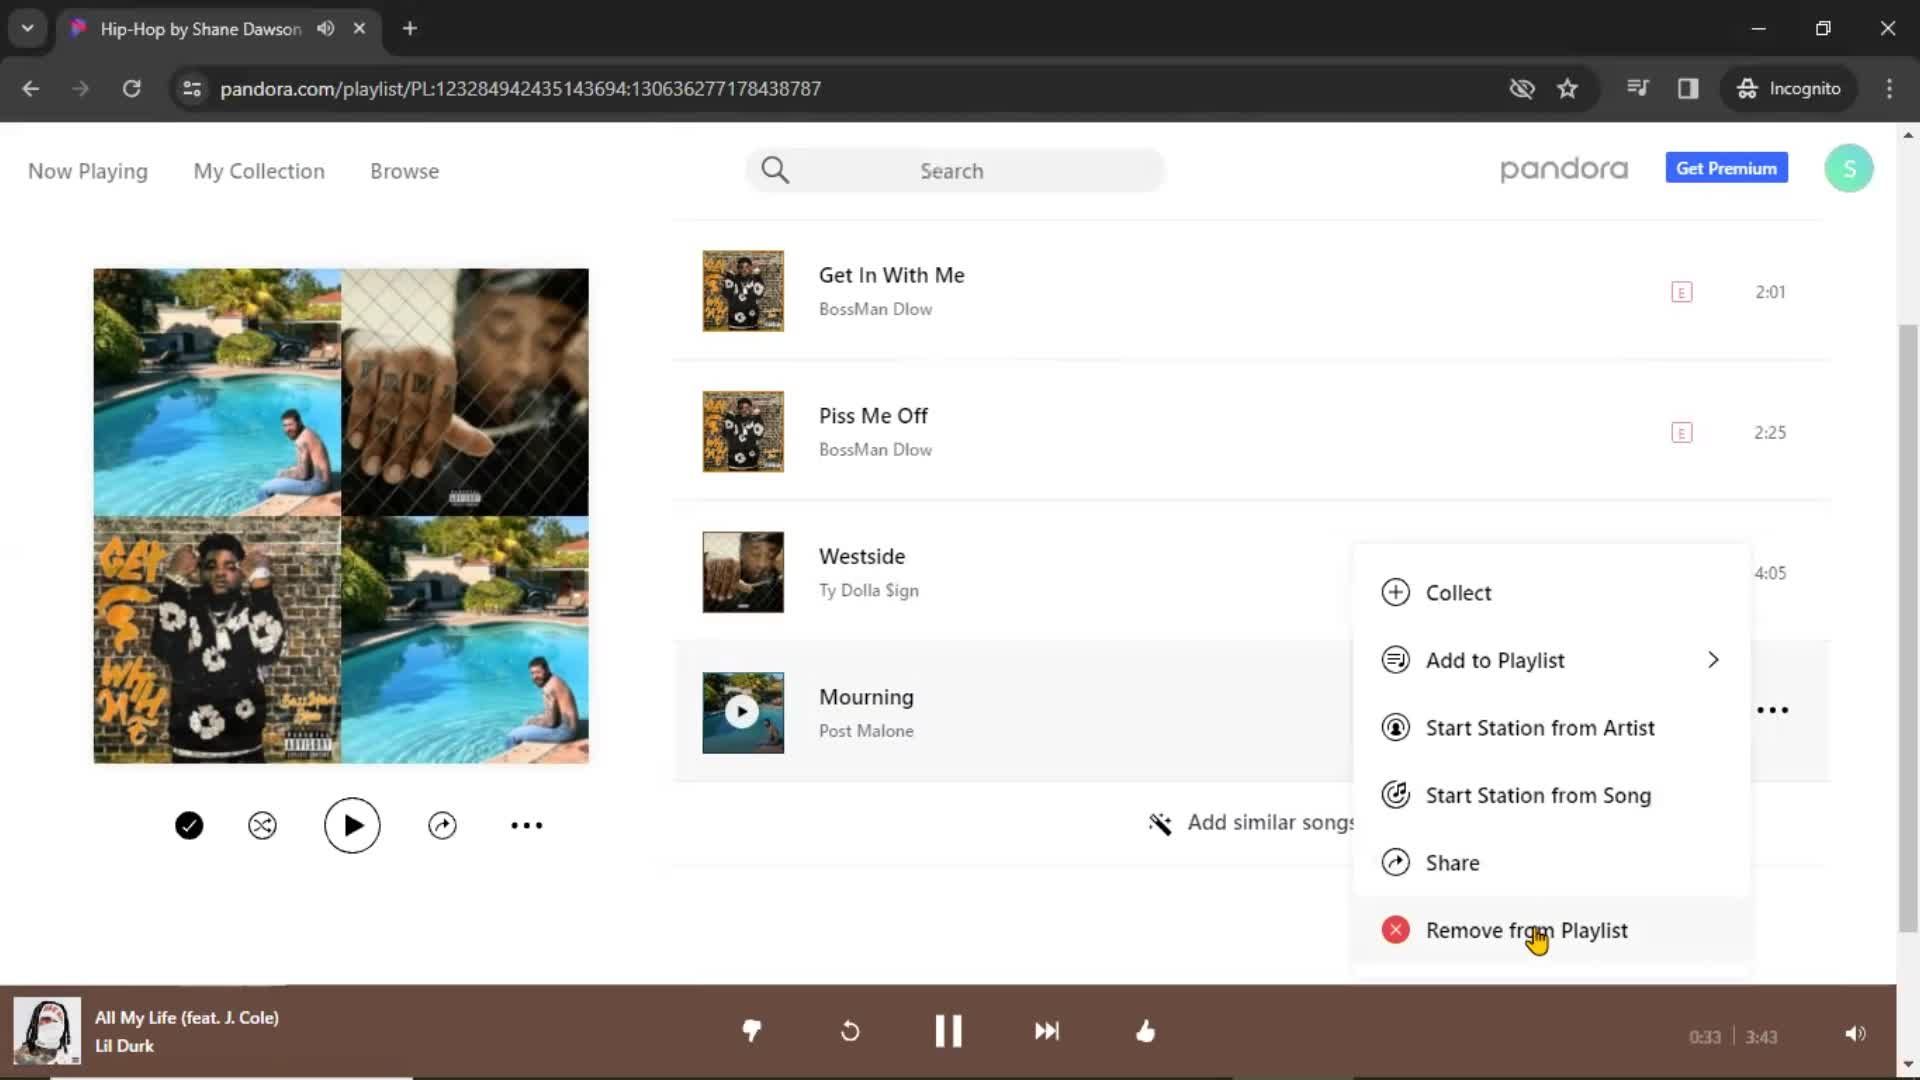
Task: Click Add similar songs
Action: click(1252, 823)
